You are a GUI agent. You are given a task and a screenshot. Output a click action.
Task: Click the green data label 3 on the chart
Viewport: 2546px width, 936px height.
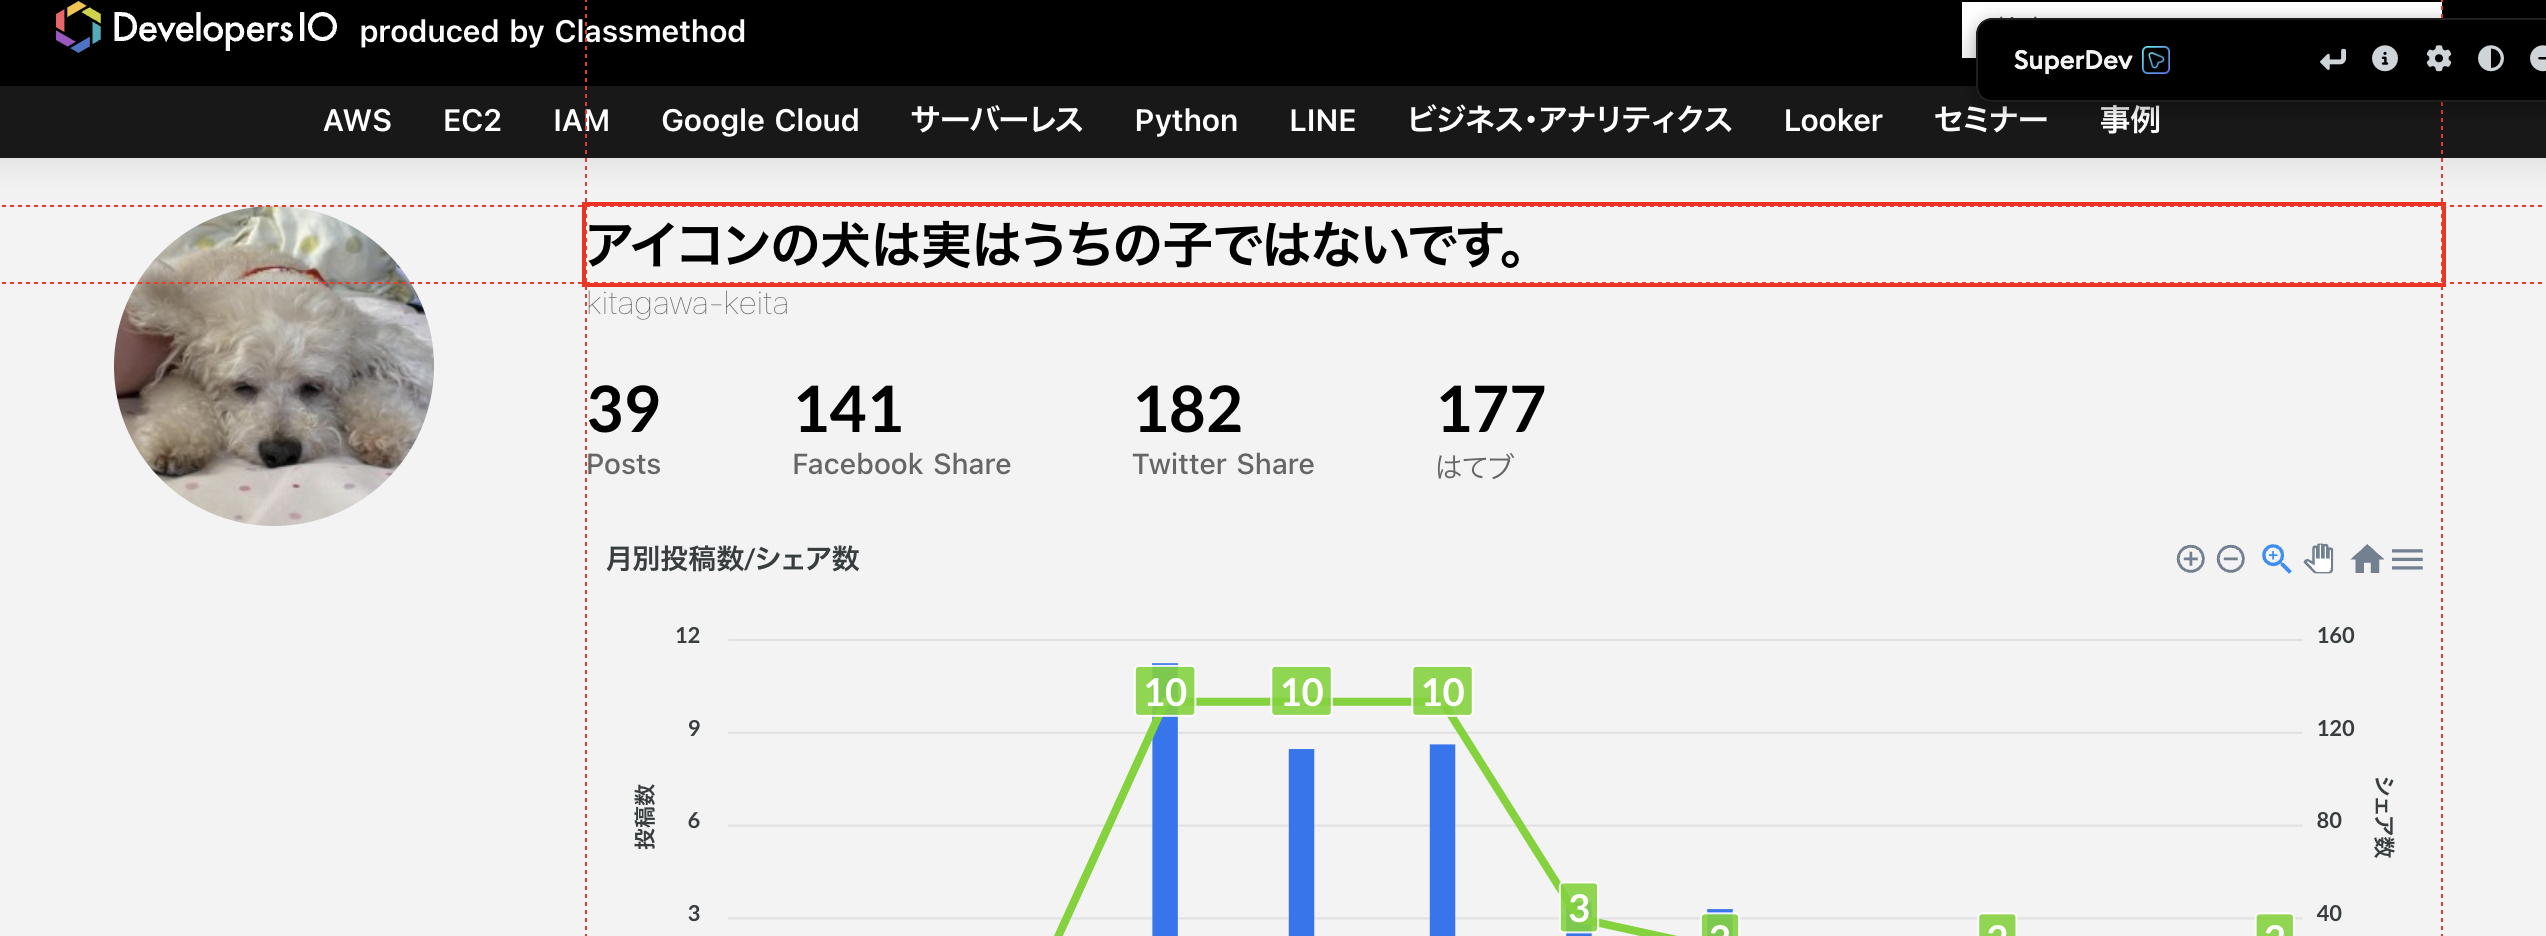pyautogui.click(x=1579, y=908)
